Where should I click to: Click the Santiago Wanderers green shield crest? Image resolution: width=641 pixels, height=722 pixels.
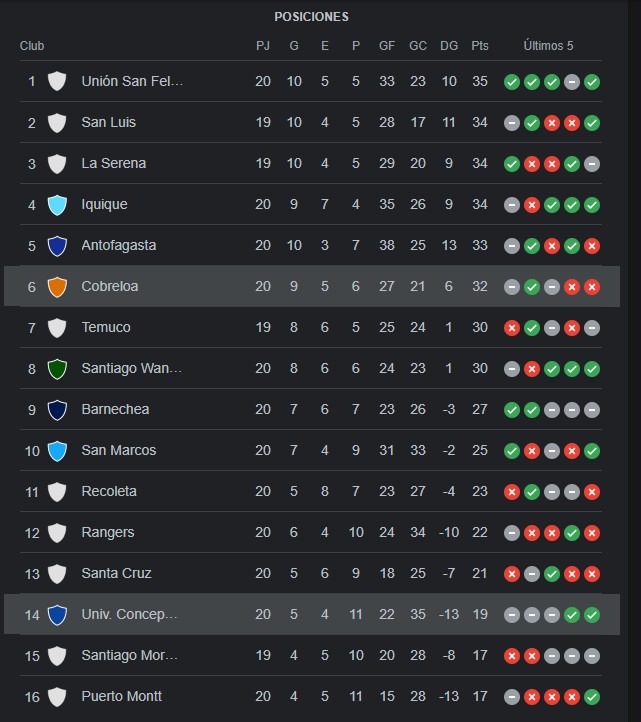(x=57, y=369)
